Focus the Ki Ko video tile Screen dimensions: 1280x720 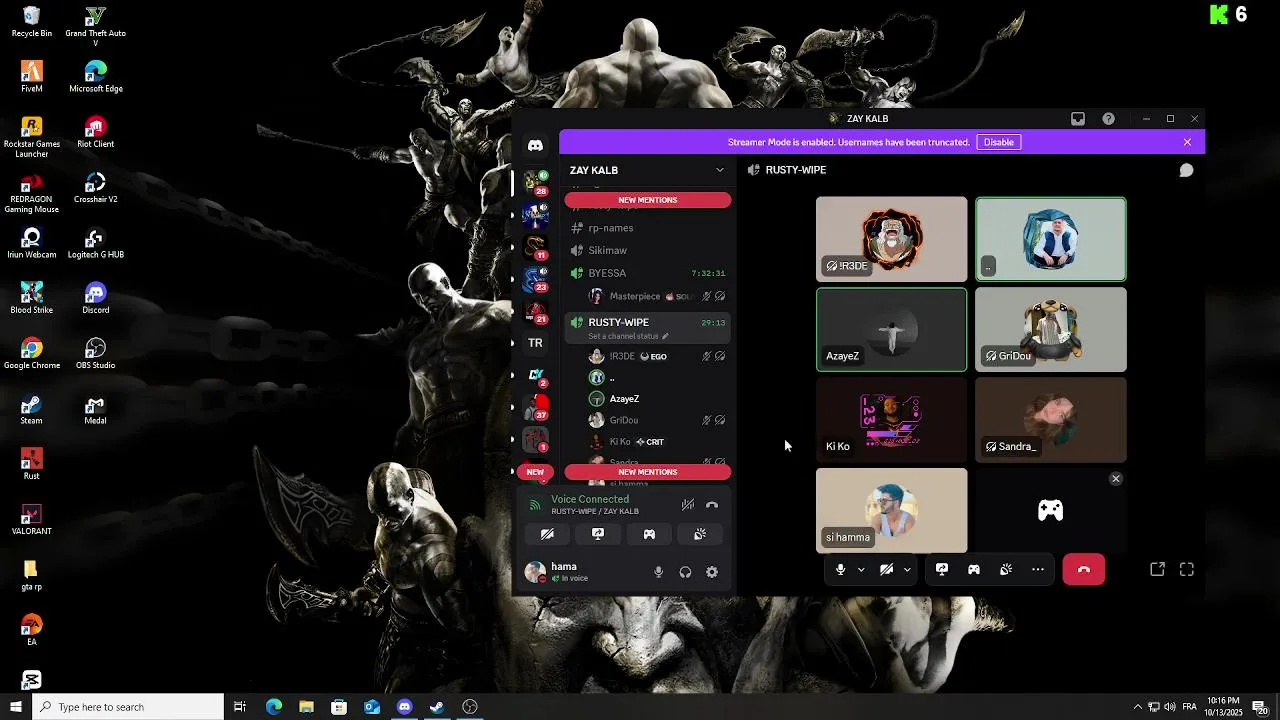(x=892, y=420)
